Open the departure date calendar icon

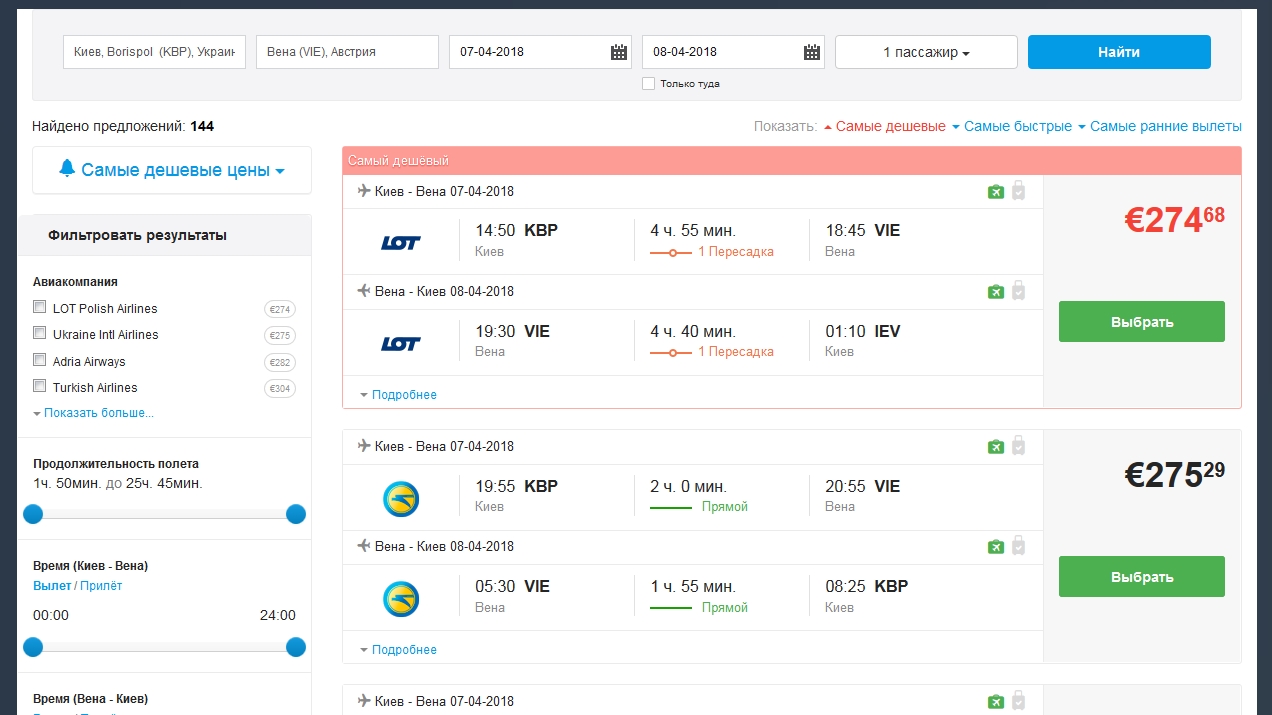tap(619, 52)
